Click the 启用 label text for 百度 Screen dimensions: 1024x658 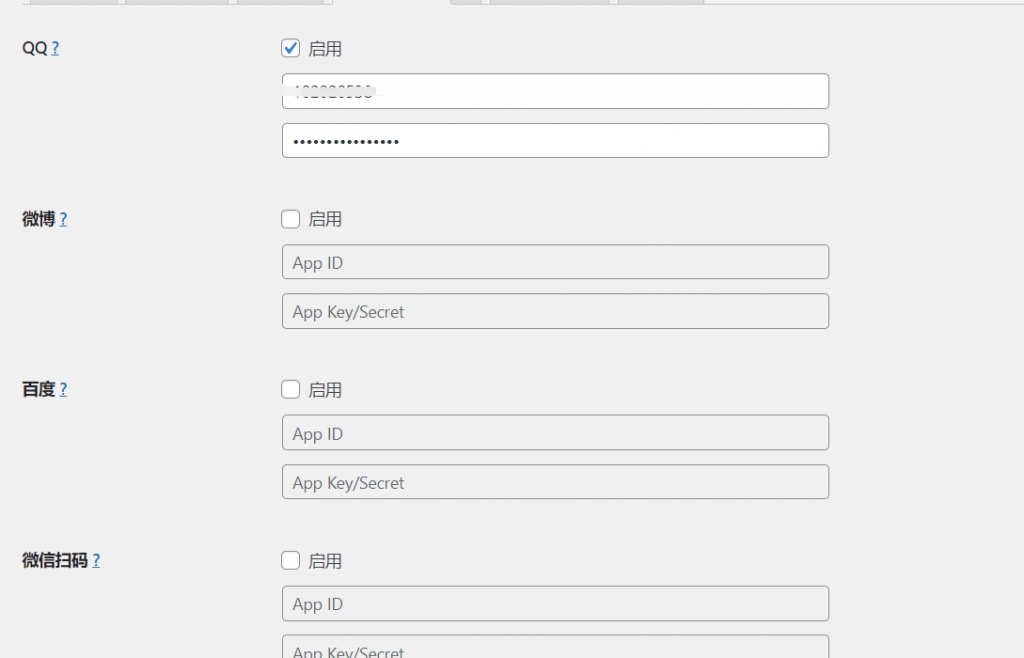coord(325,390)
